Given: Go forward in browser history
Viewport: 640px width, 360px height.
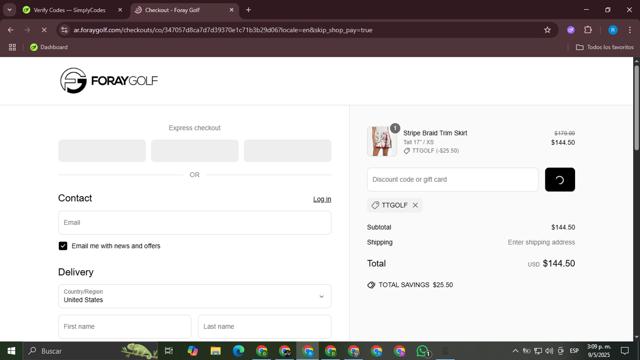Looking at the screenshot, I should pyautogui.click(x=27, y=30).
